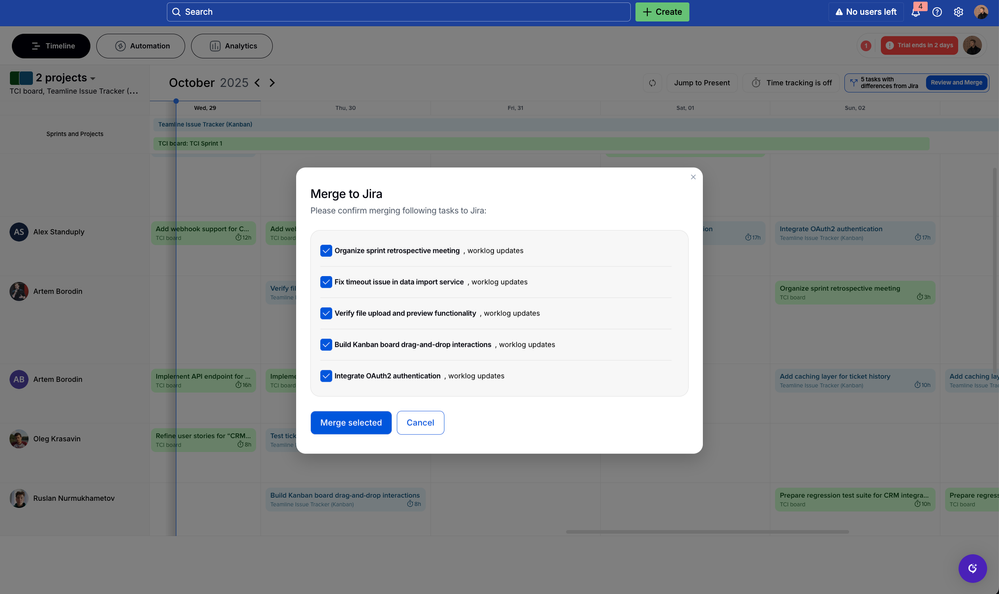This screenshot has height=594, width=999.
Task: Toggle Time tracking is off
Action: tap(792, 83)
